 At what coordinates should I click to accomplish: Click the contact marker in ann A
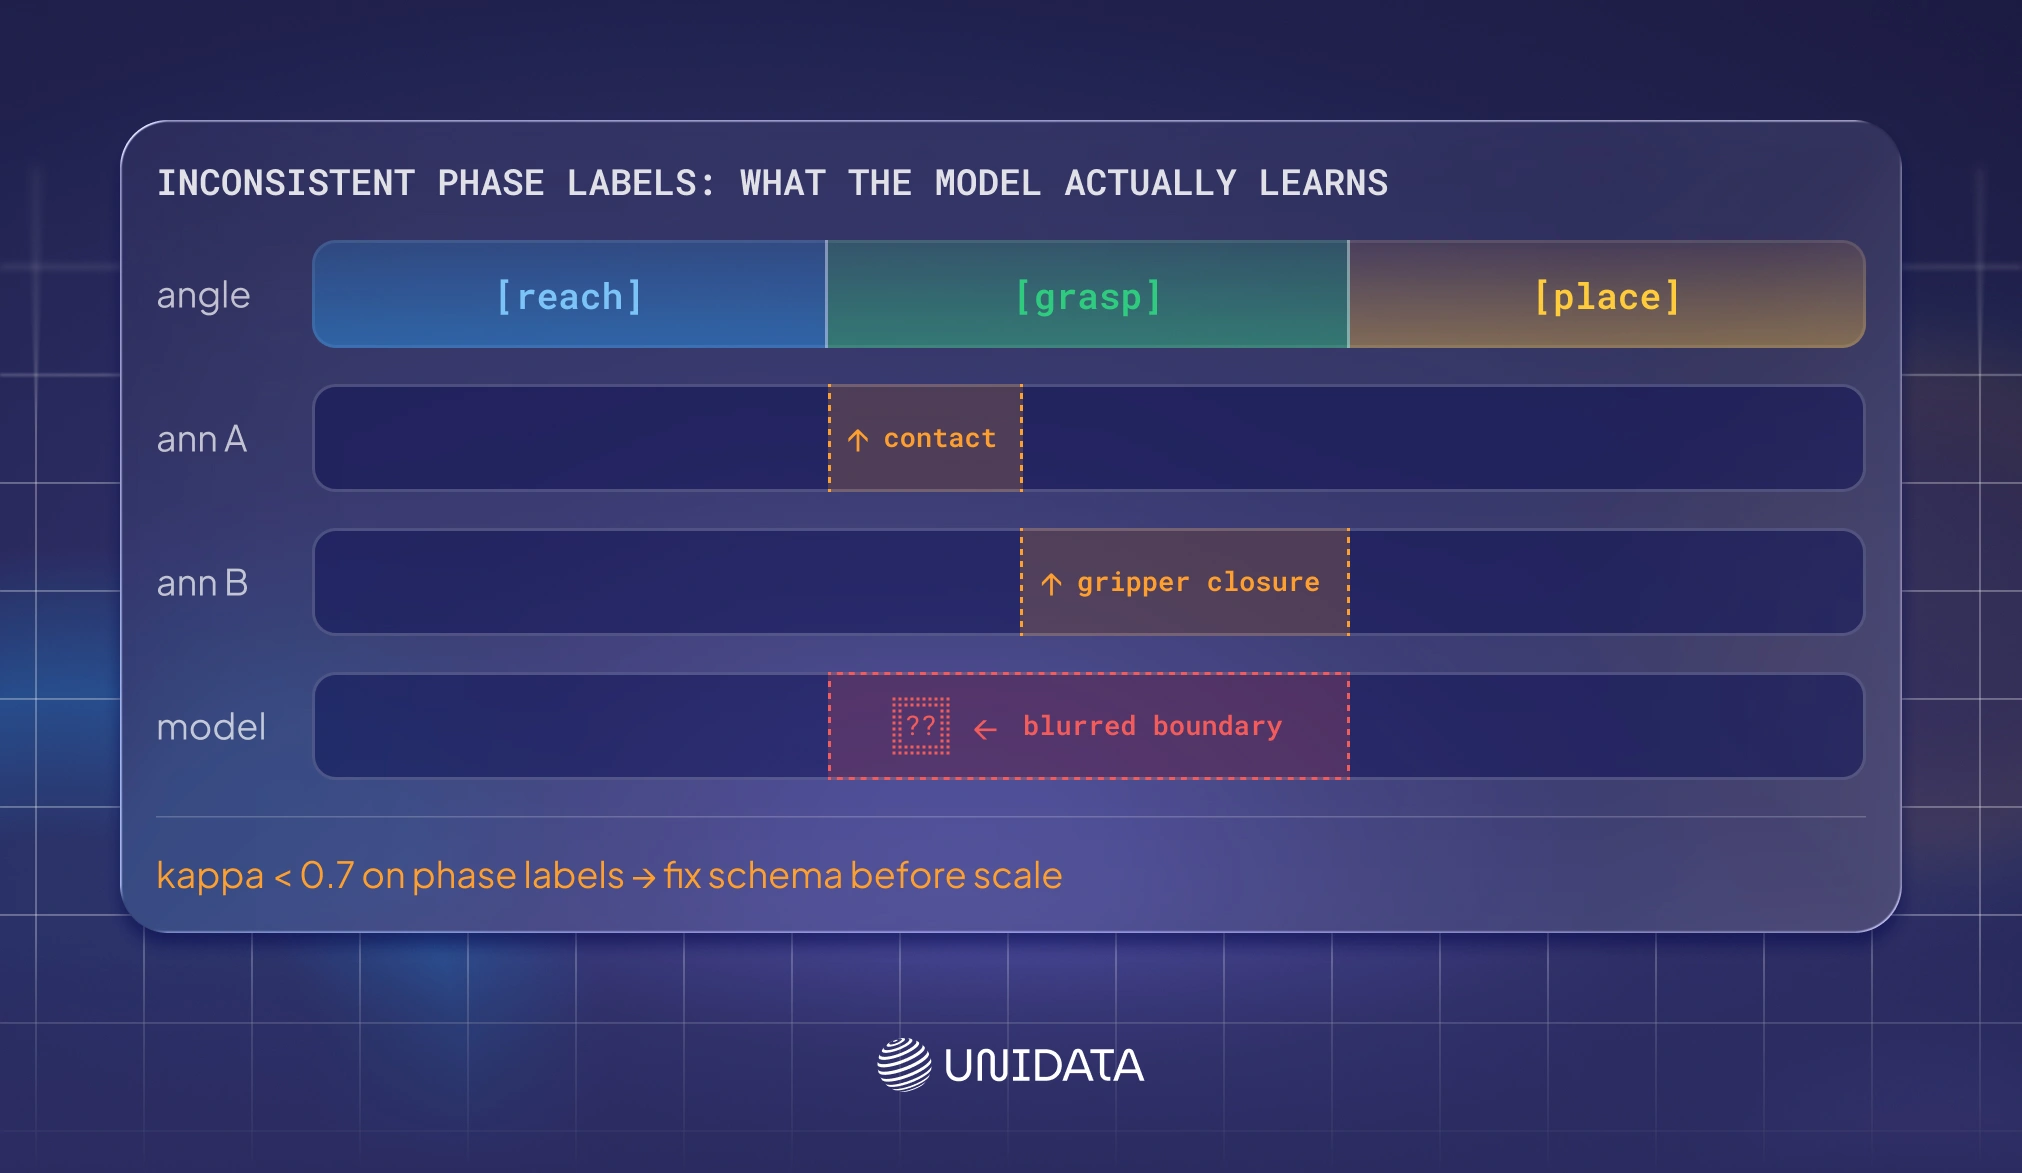coord(925,438)
